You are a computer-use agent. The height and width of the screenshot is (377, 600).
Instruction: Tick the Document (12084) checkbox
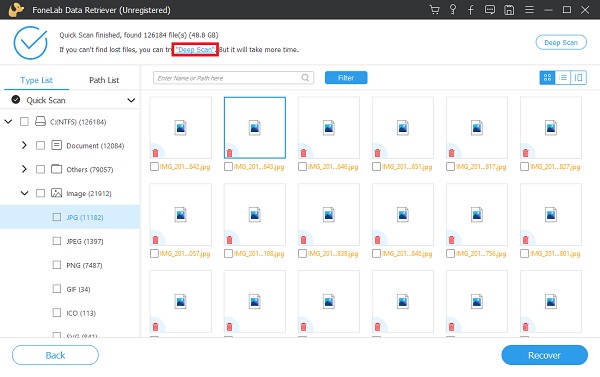pyautogui.click(x=40, y=145)
